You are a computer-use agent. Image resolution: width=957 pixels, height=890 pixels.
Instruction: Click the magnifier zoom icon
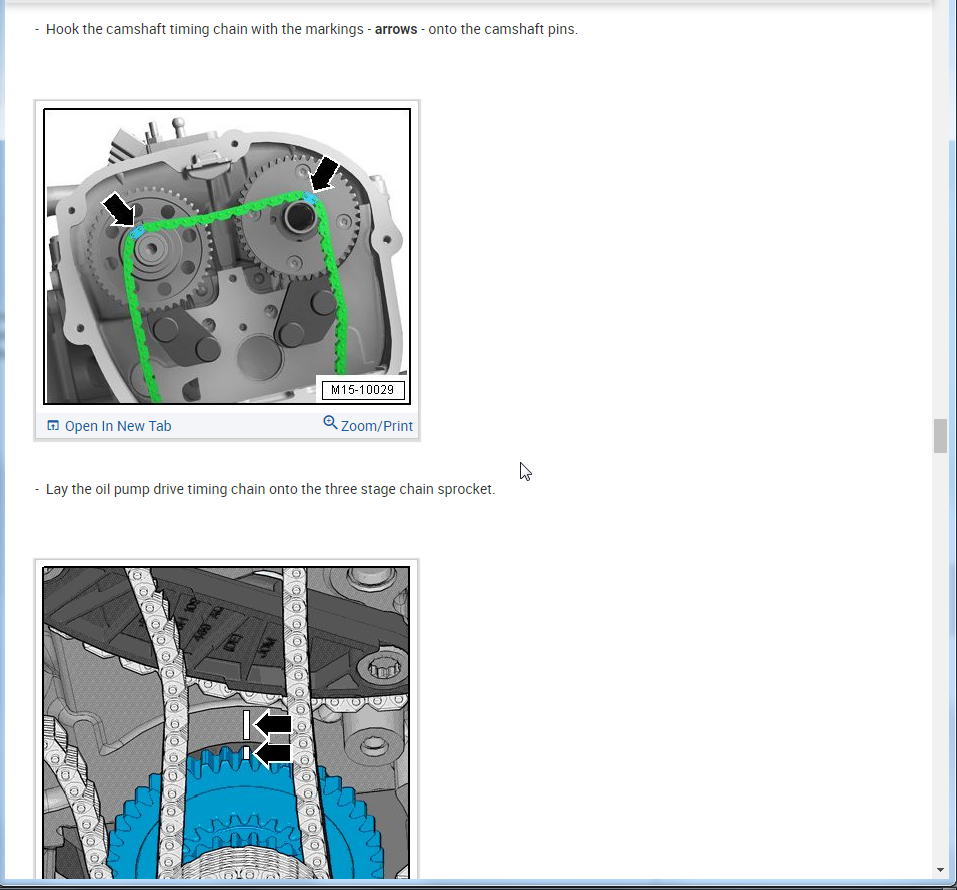pyautogui.click(x=330, y=422)
